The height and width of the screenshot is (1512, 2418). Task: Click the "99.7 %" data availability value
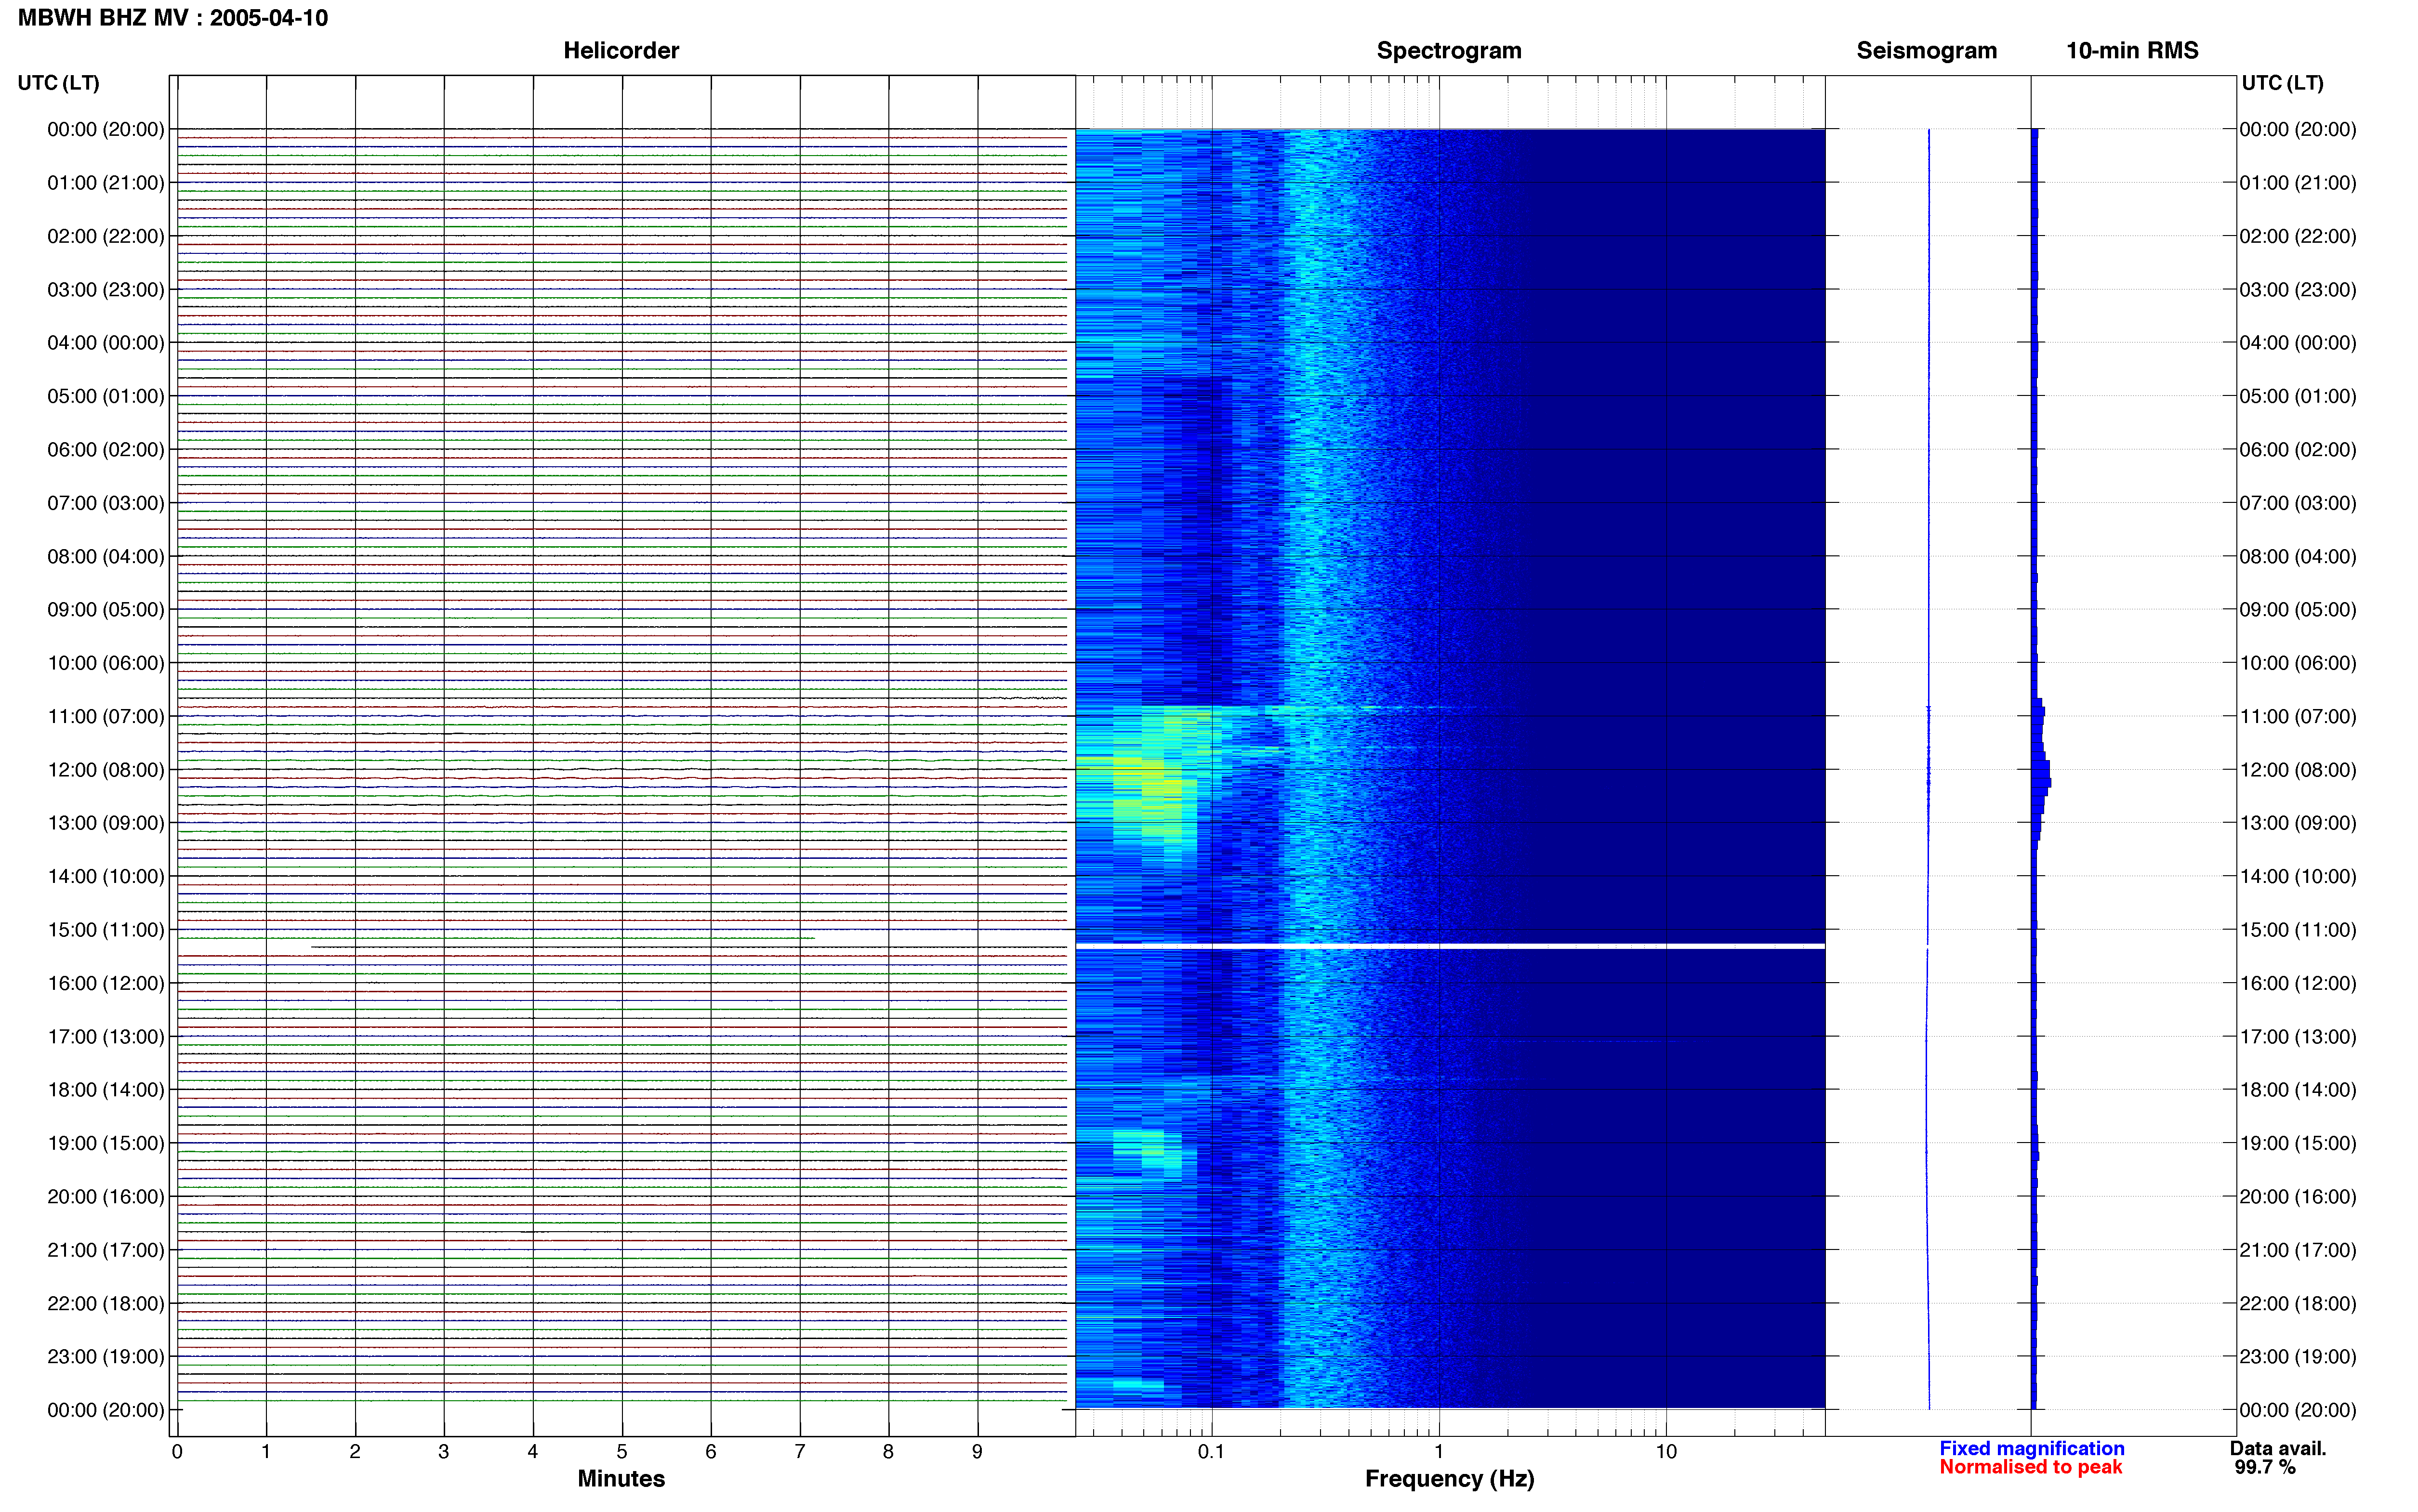point(2265,1467)
